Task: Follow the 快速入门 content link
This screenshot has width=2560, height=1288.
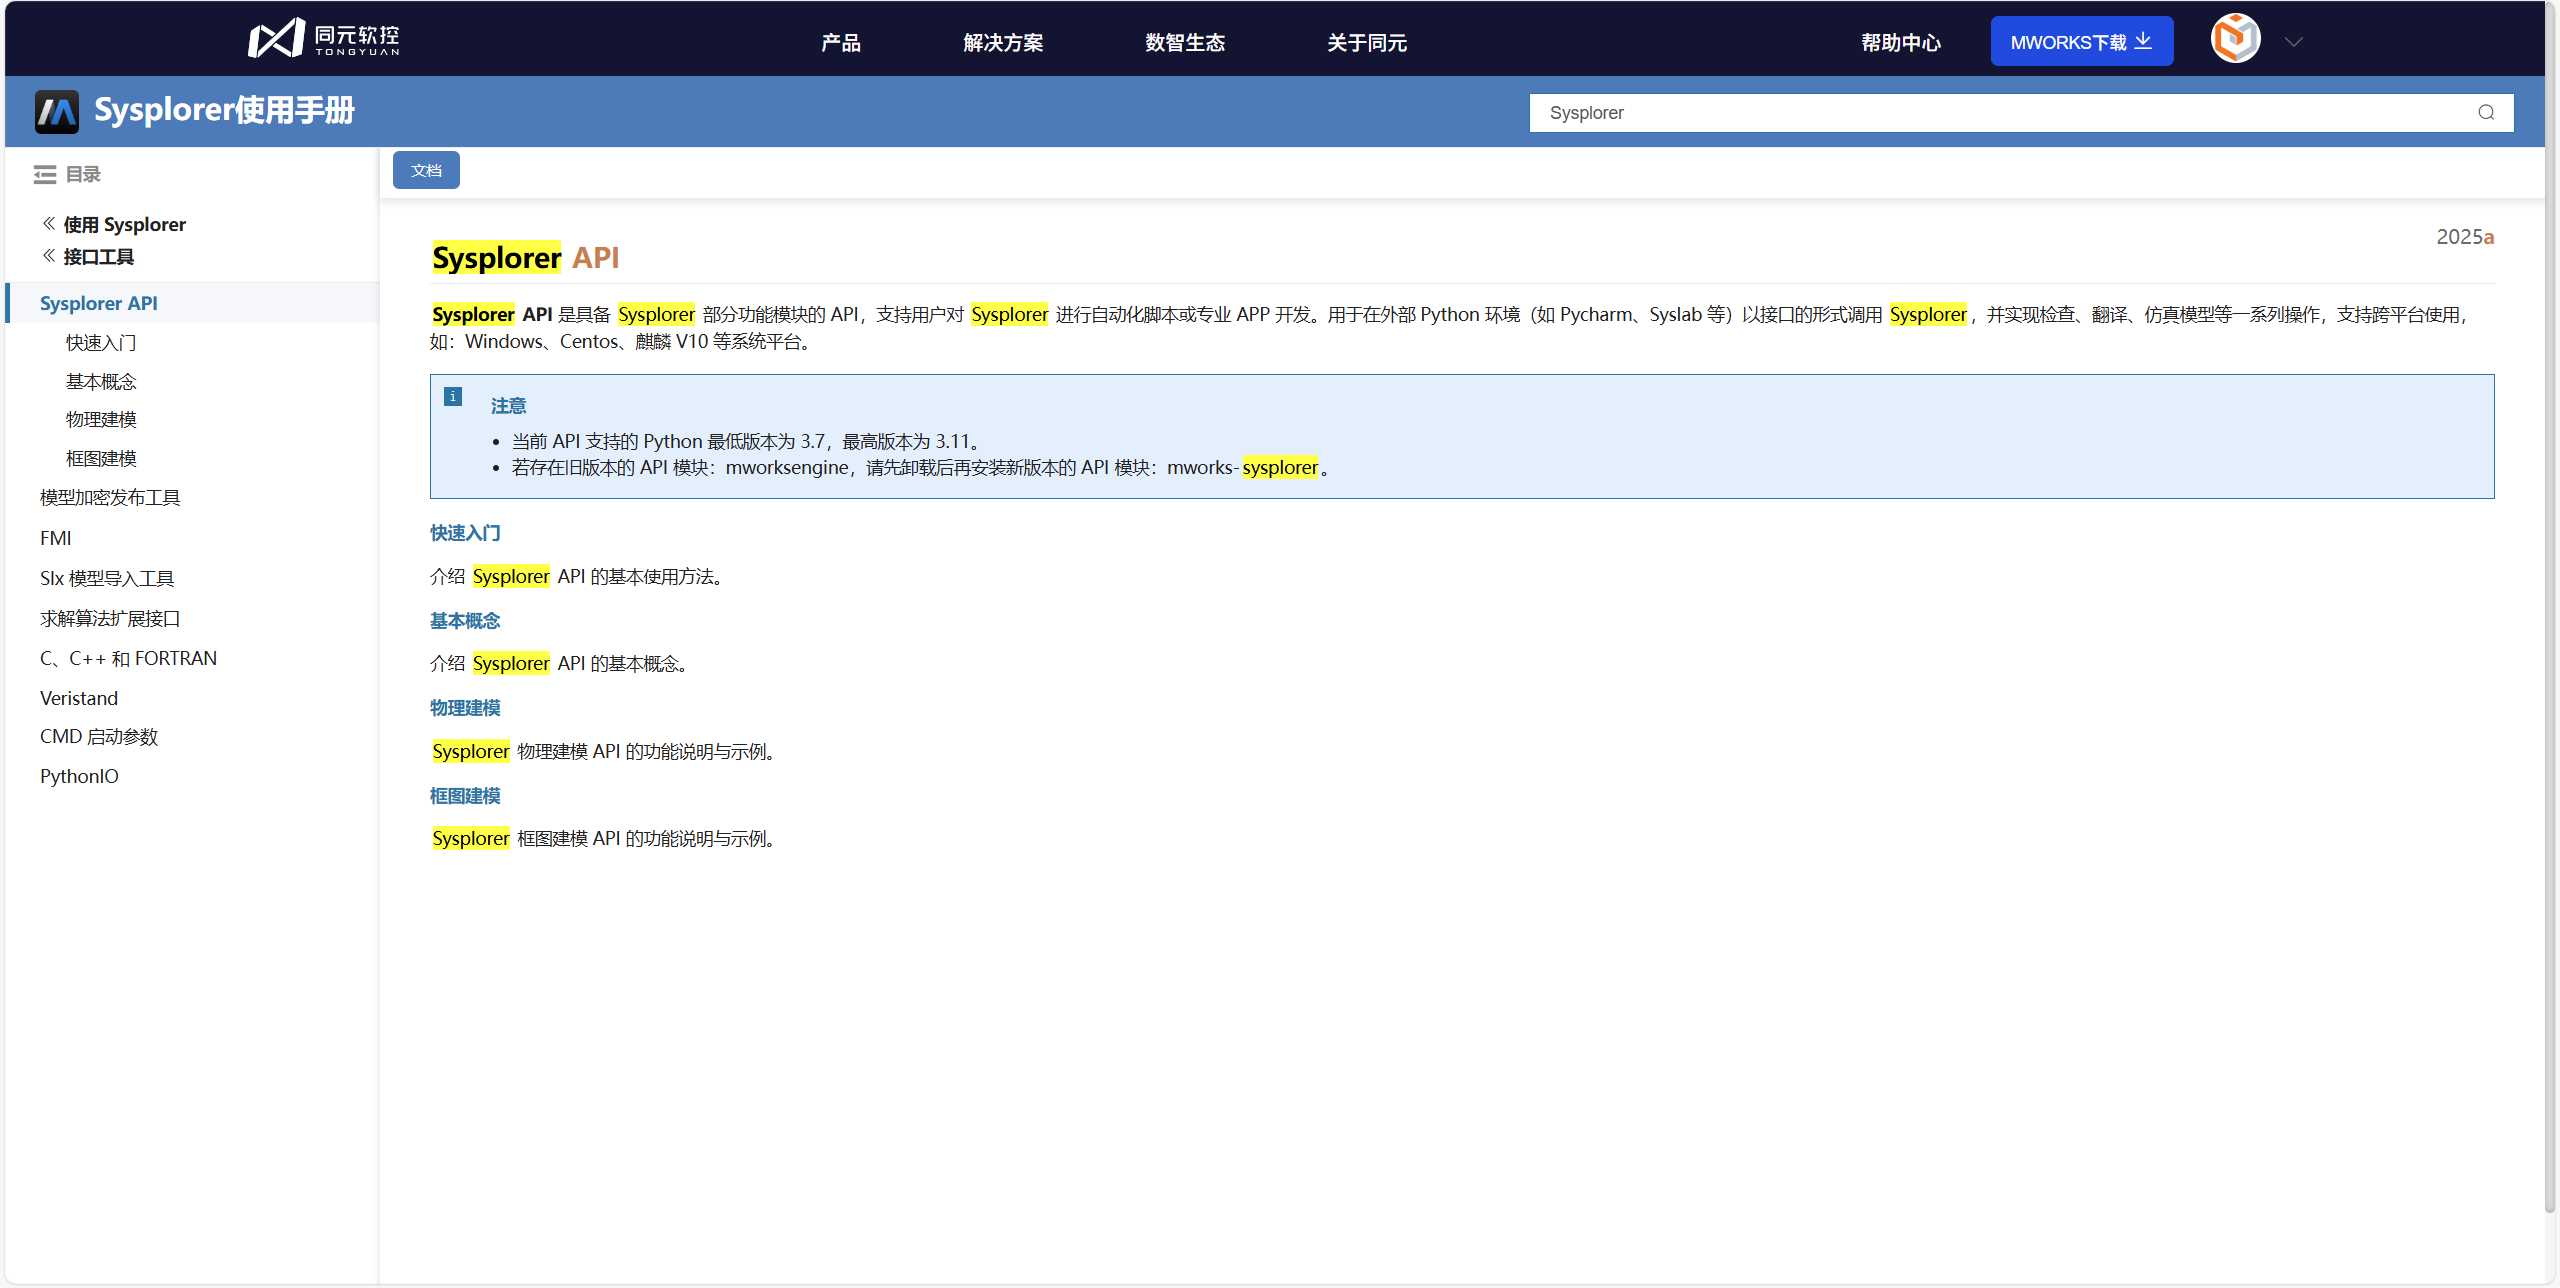Action: click(465, 533)
